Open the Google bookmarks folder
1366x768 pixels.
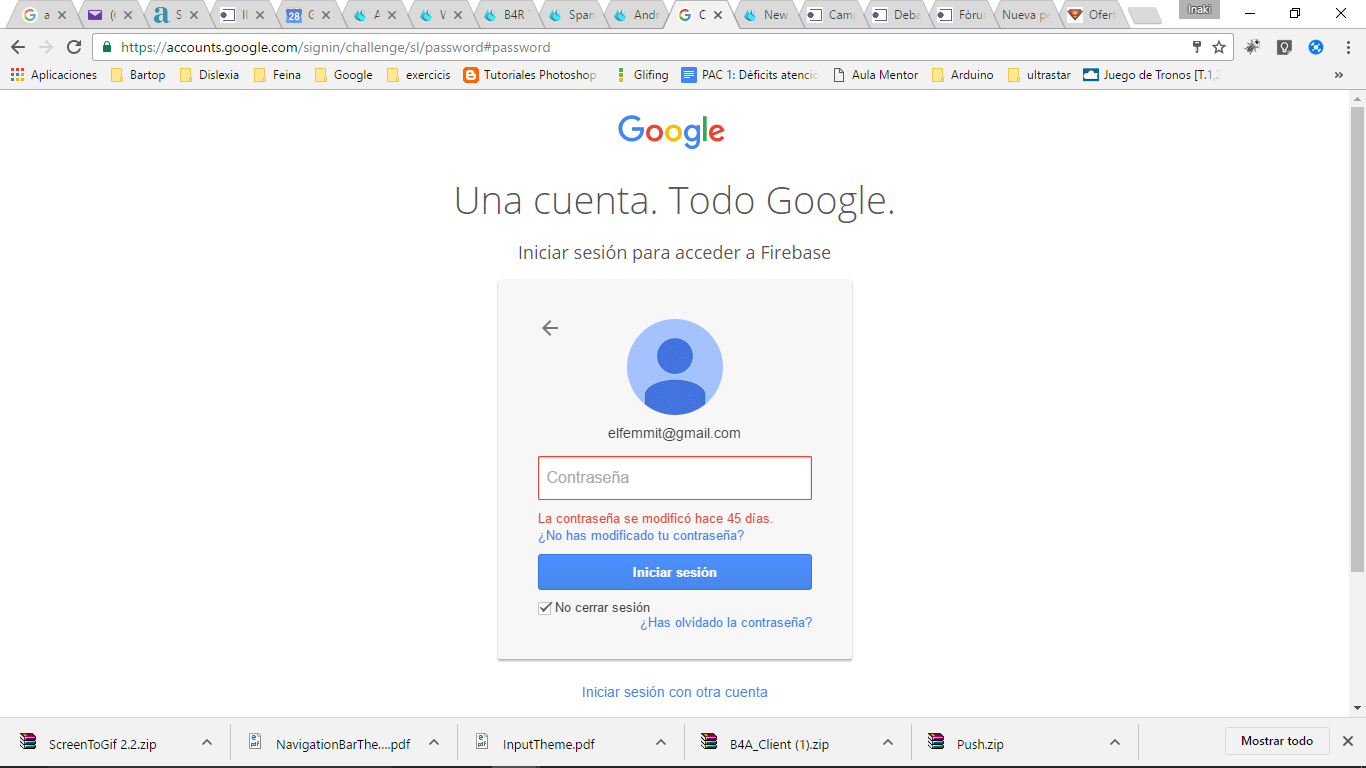(344, 75)
